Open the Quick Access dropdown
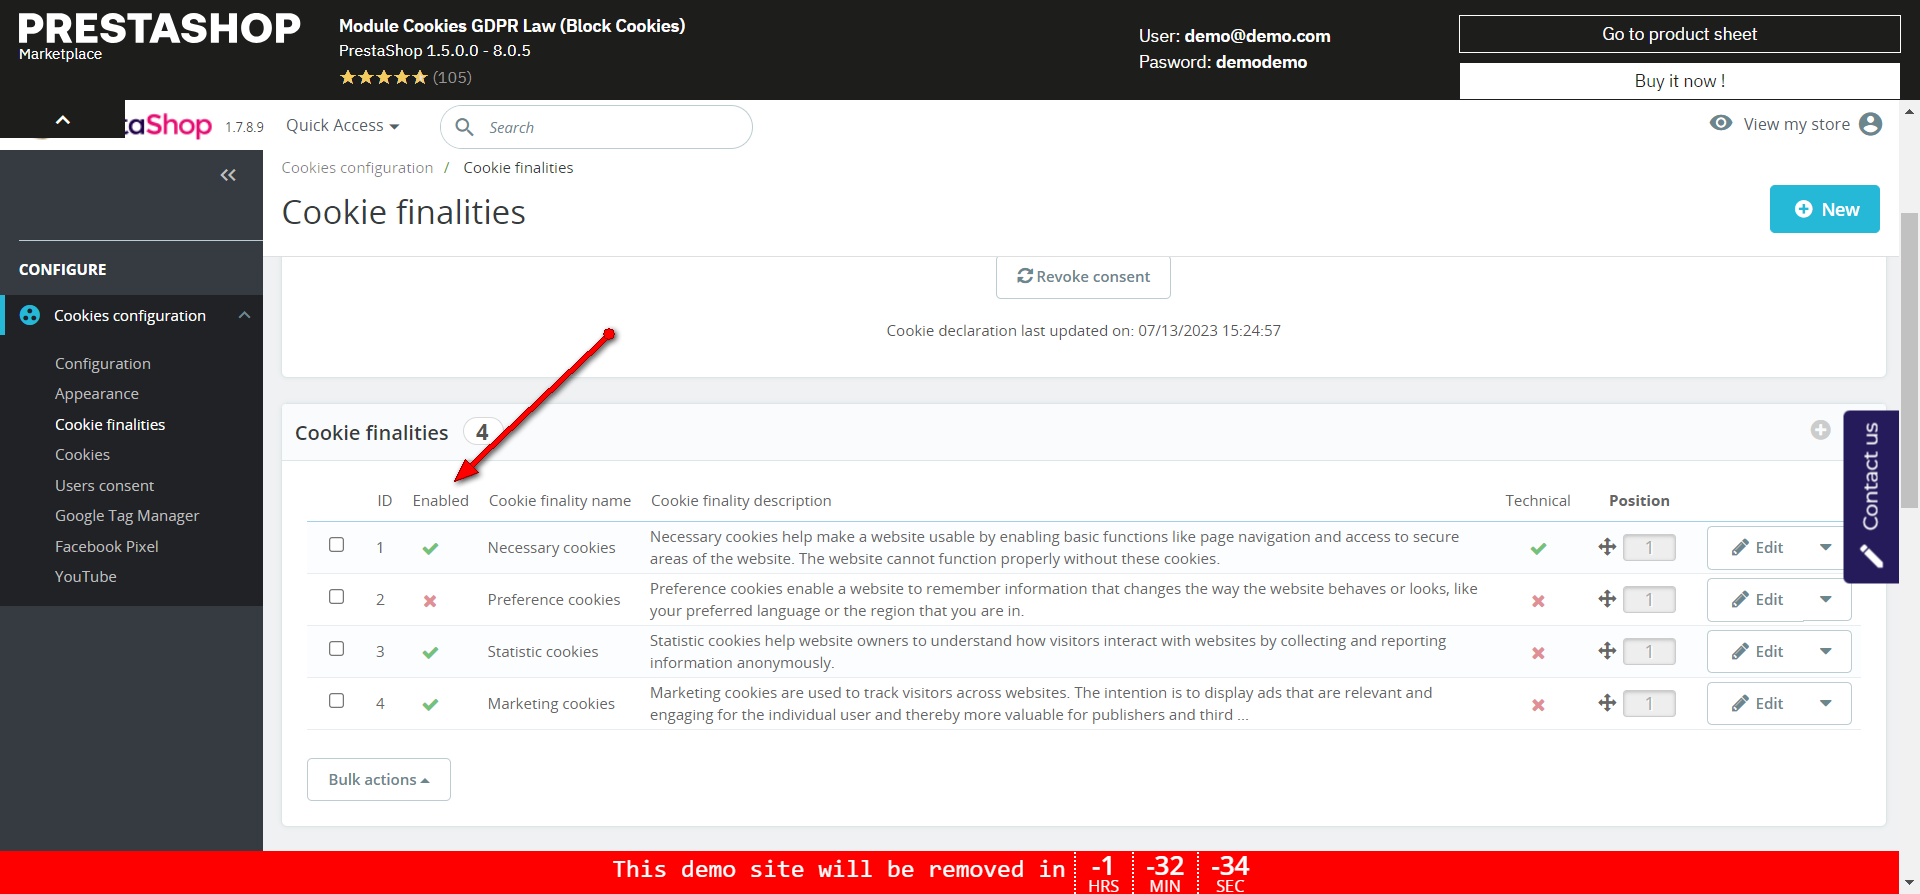Image resolution: width=1920 pixels, height=894 pixels. 343,125
